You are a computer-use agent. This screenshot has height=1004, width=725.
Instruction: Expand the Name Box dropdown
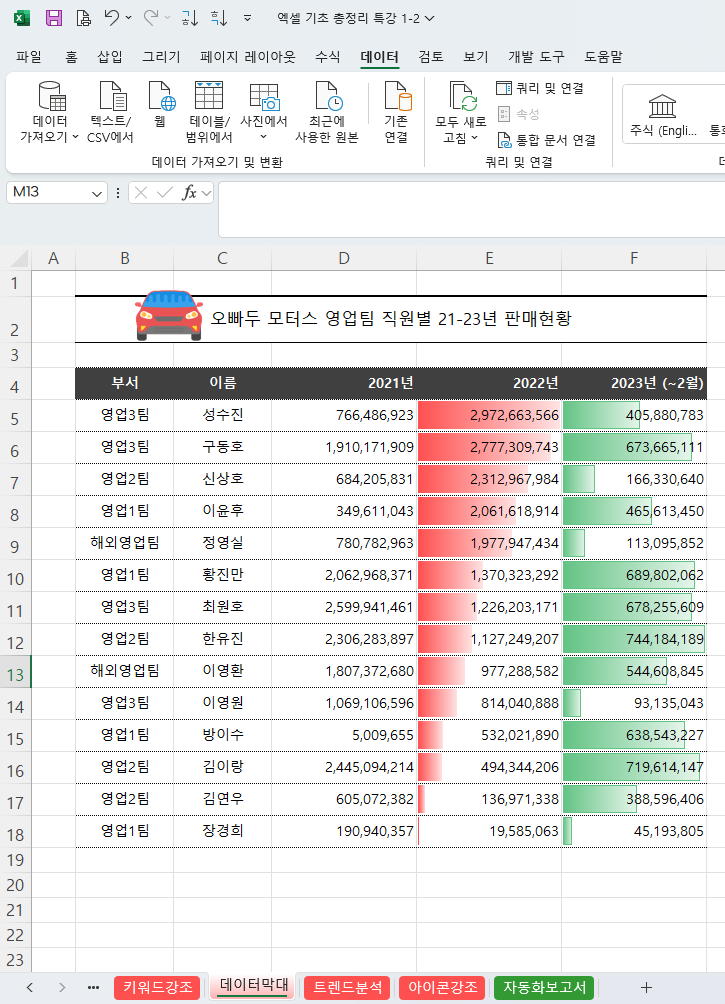(97, 193)
